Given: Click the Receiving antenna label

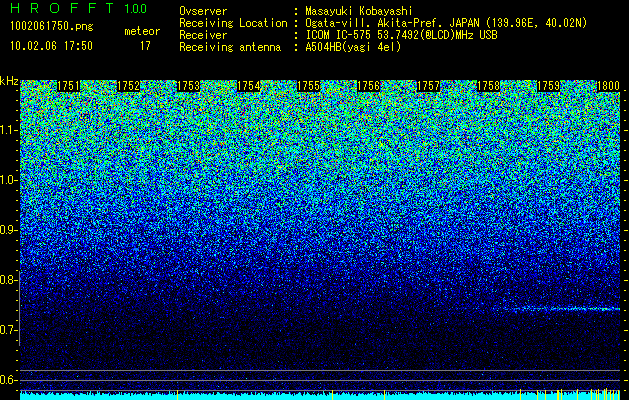Looking at the screenshot, I should pos(230,47).
